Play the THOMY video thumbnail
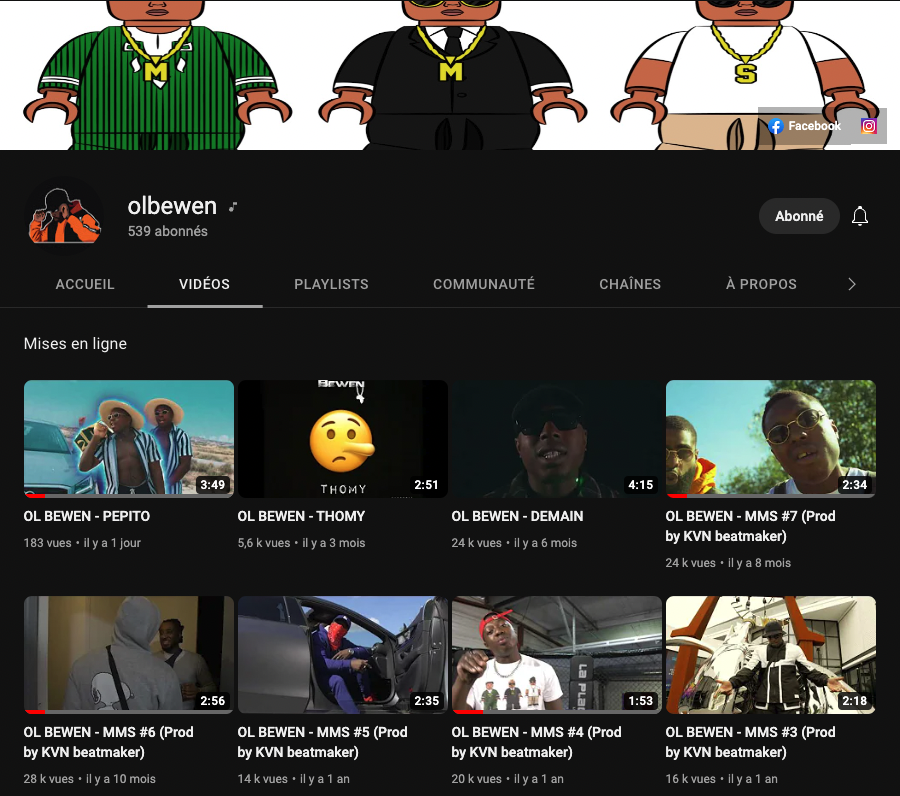This screenshot has height=796, width=900. tap(342, 438)
